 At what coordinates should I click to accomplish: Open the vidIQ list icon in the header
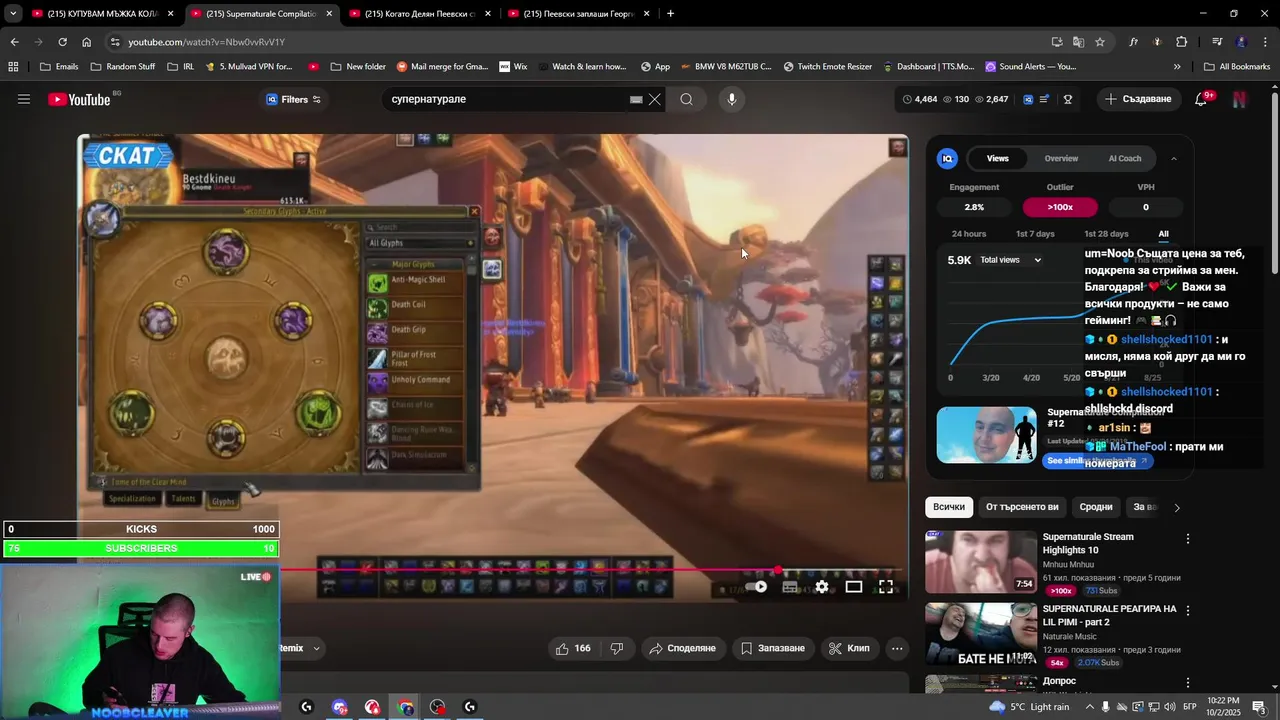pos(1044,99)
